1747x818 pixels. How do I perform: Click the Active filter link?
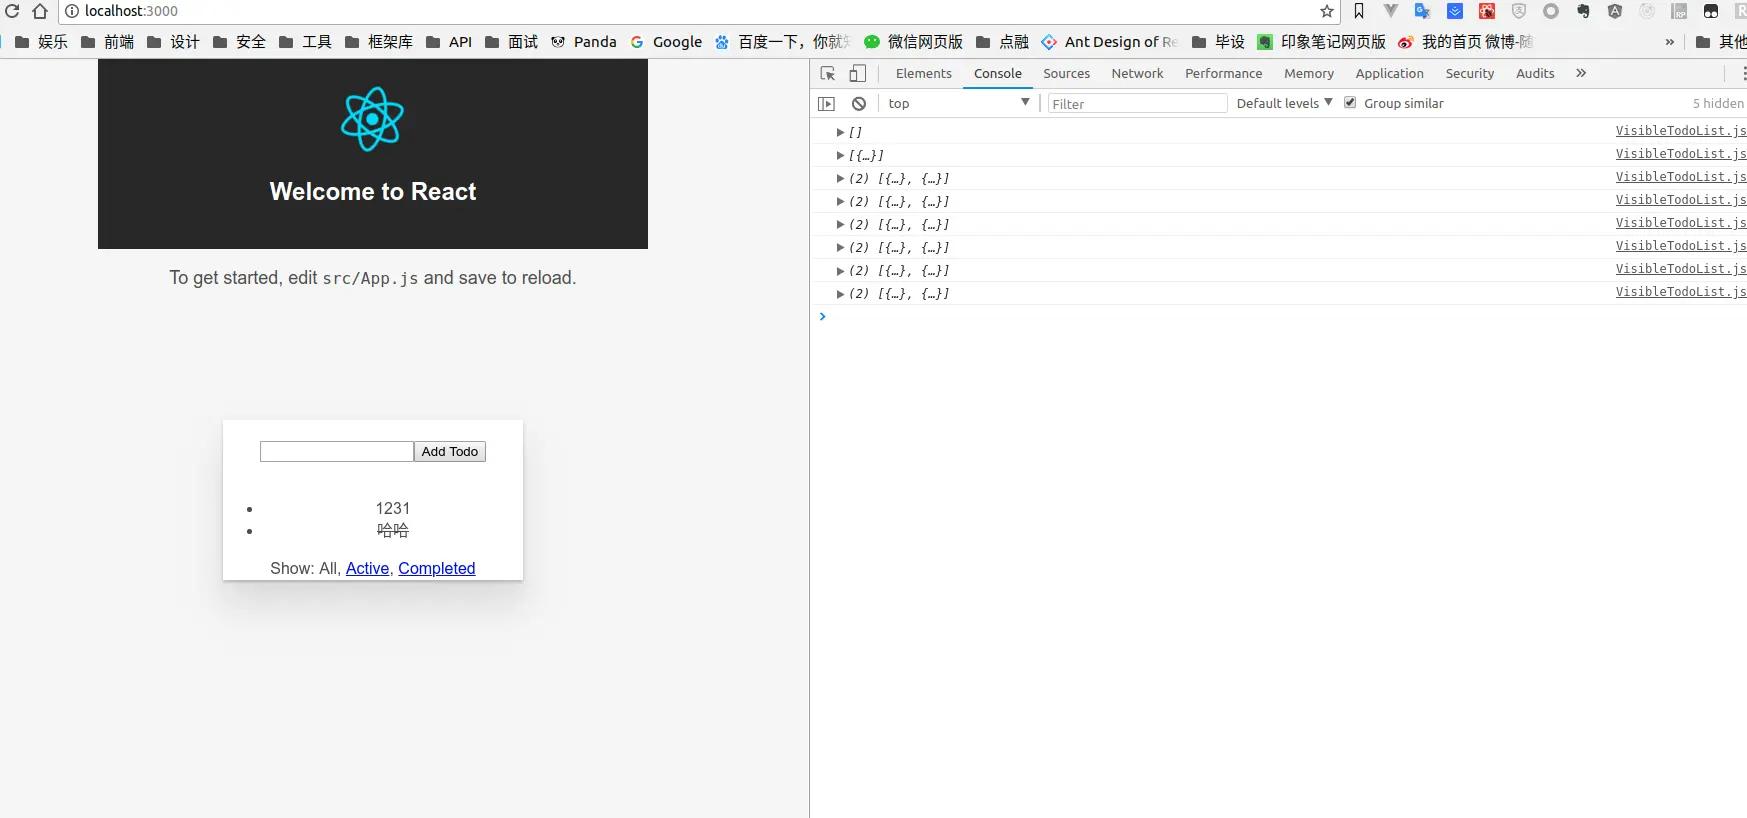tap(367, 568)
